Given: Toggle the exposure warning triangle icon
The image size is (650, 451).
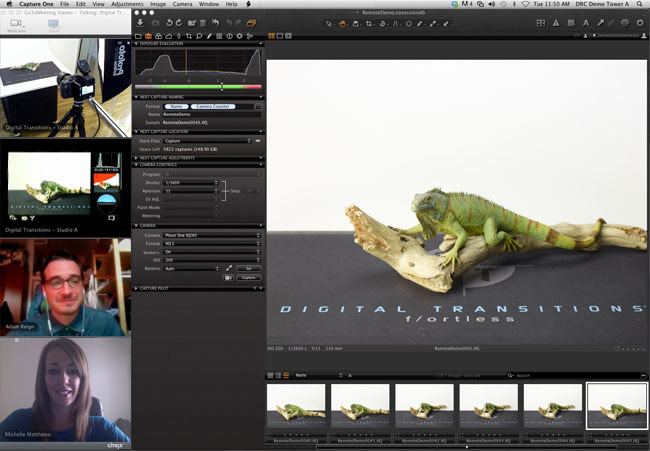Looking at the screenshot, I should tap(555, 23).
